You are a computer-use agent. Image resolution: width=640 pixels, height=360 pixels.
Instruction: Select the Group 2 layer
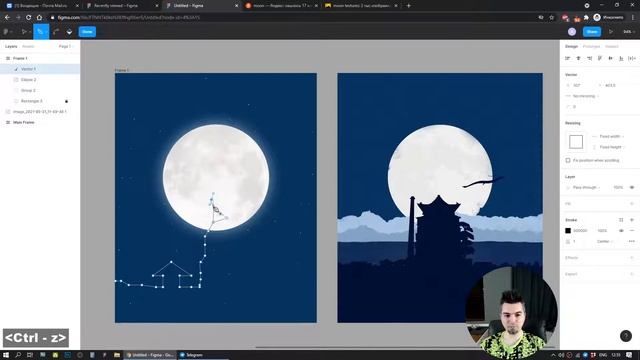(x=40, y=90)
